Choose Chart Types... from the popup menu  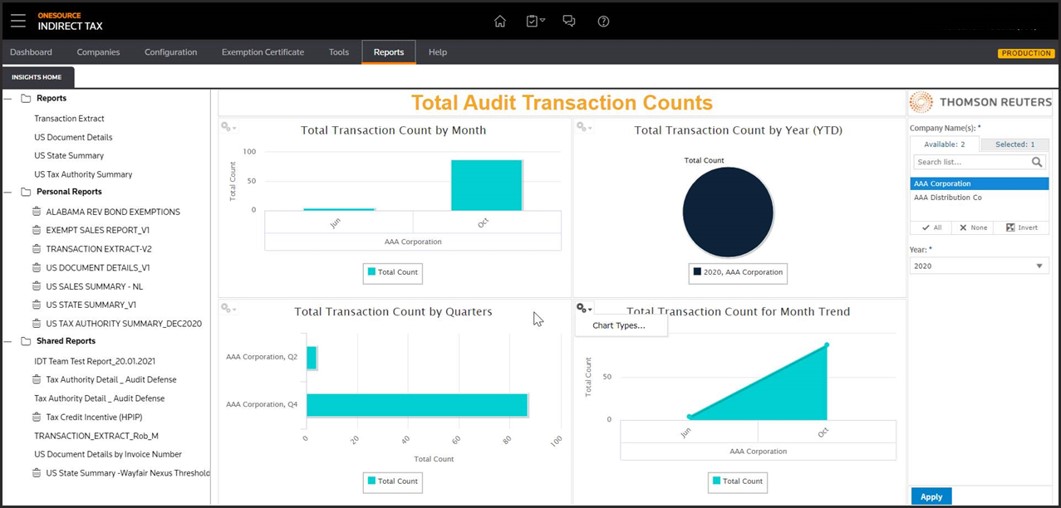click(619, 326)
